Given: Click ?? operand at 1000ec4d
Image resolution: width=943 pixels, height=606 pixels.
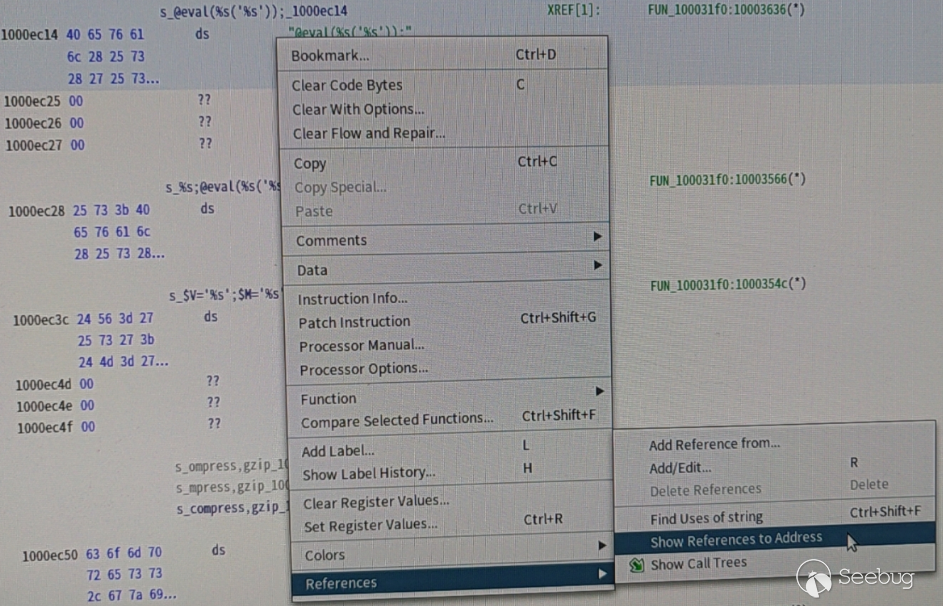Looking at the screenshot, I should 213,381.
